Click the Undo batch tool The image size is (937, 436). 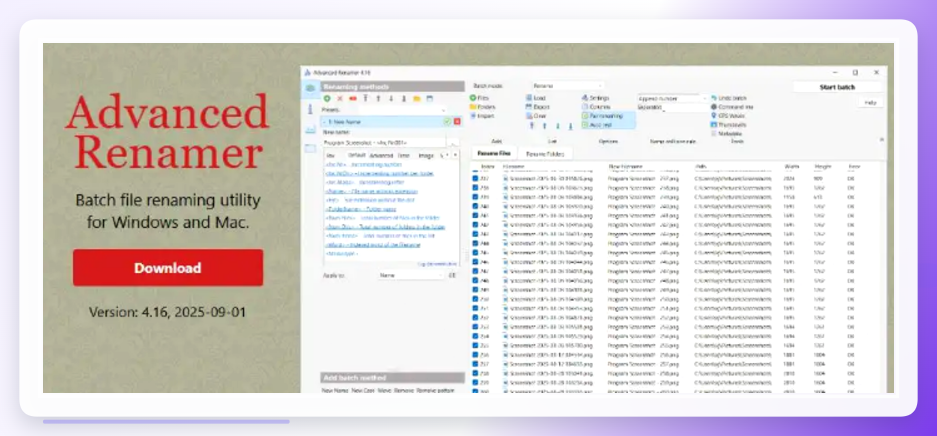click(729, 98)
